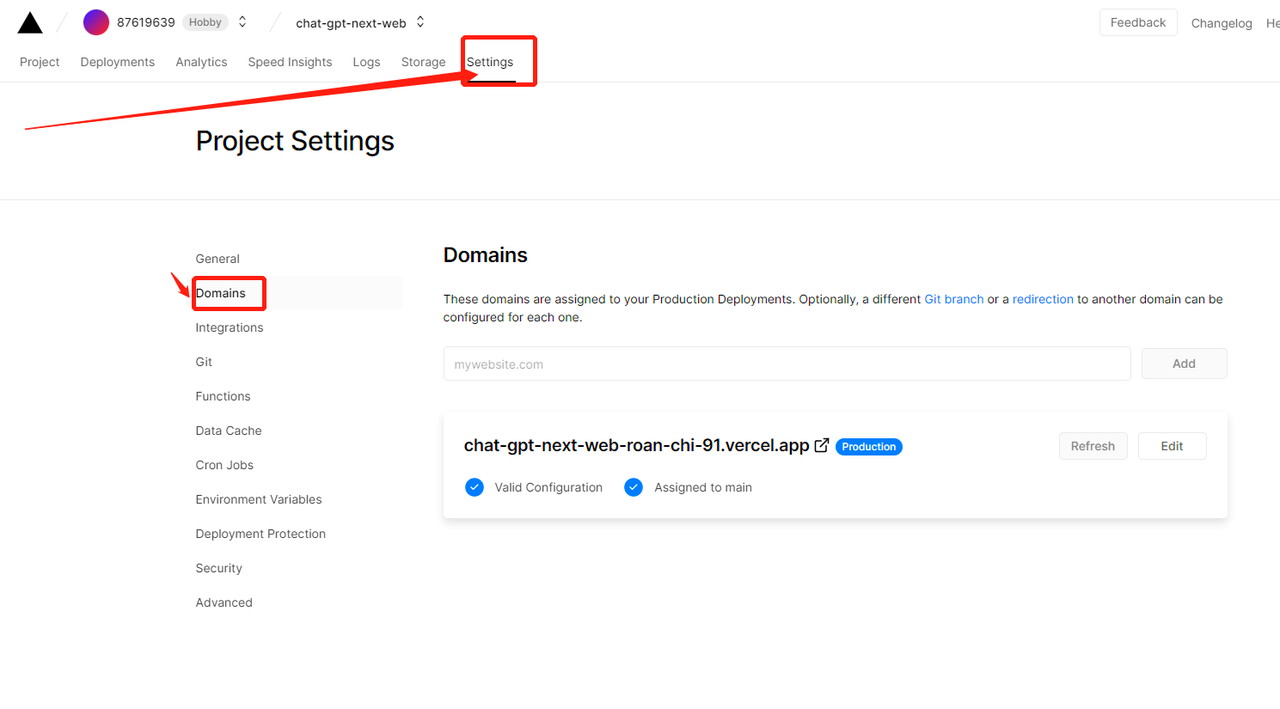Expand the chat-gpt-next-web project switcher
This screenshot has width=1280, height=709.
coord(420,22)
